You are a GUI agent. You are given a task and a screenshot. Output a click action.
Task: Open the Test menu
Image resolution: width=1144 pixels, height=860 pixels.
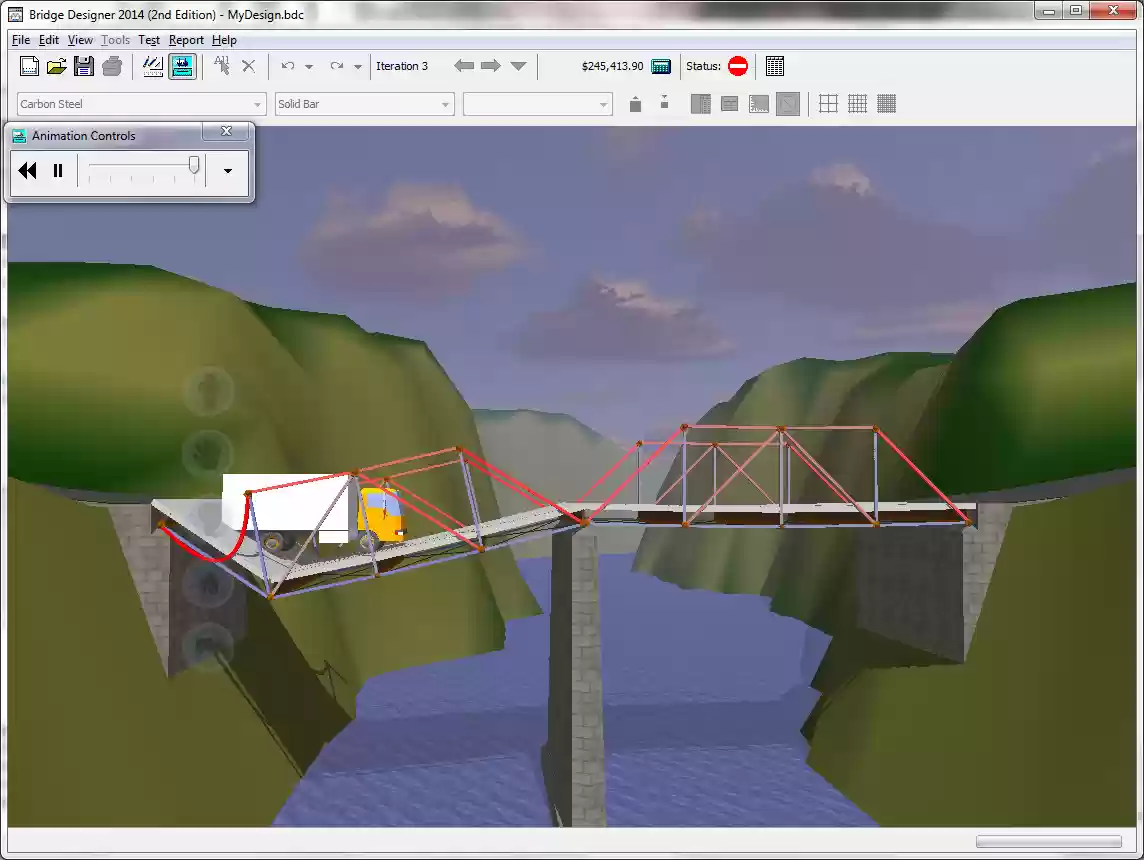pos(149,40)
